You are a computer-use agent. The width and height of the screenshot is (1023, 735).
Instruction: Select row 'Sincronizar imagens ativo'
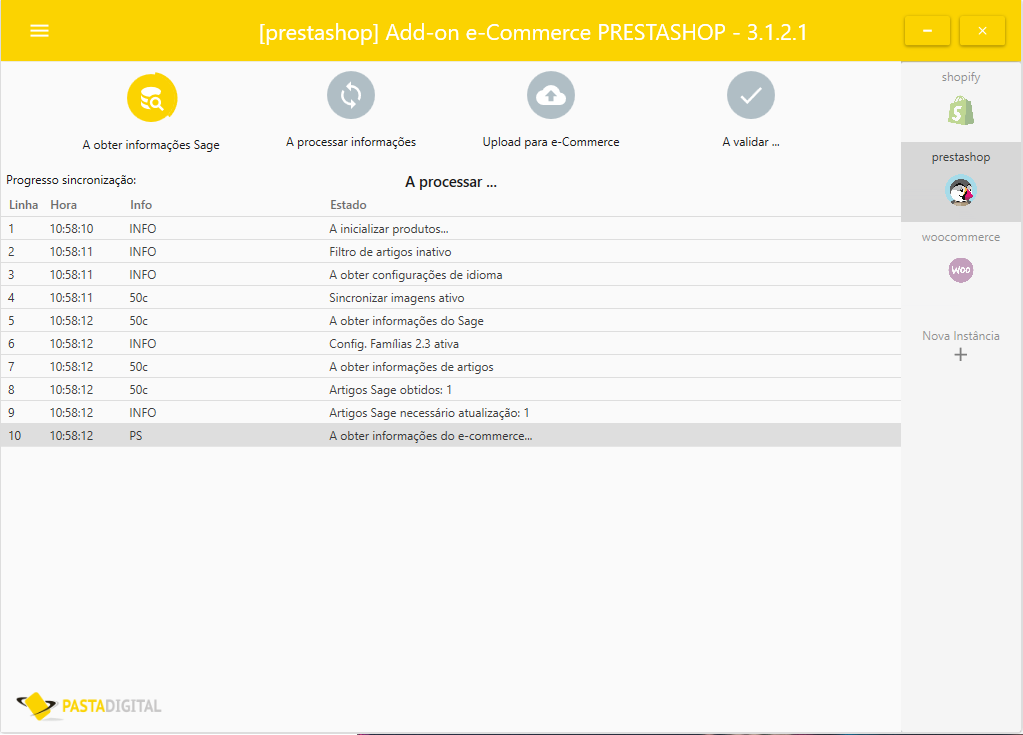pos(451,297)
